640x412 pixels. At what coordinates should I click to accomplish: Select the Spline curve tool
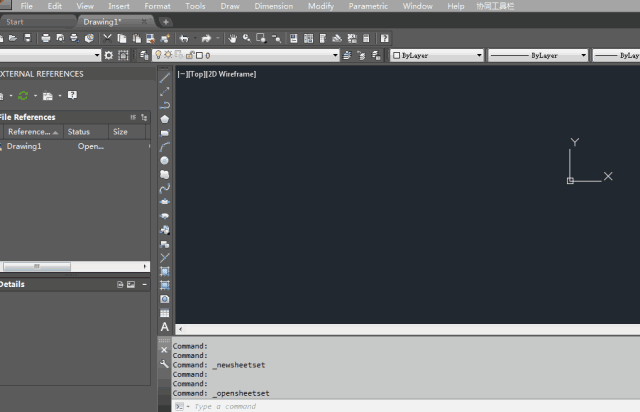pos(165,187)
